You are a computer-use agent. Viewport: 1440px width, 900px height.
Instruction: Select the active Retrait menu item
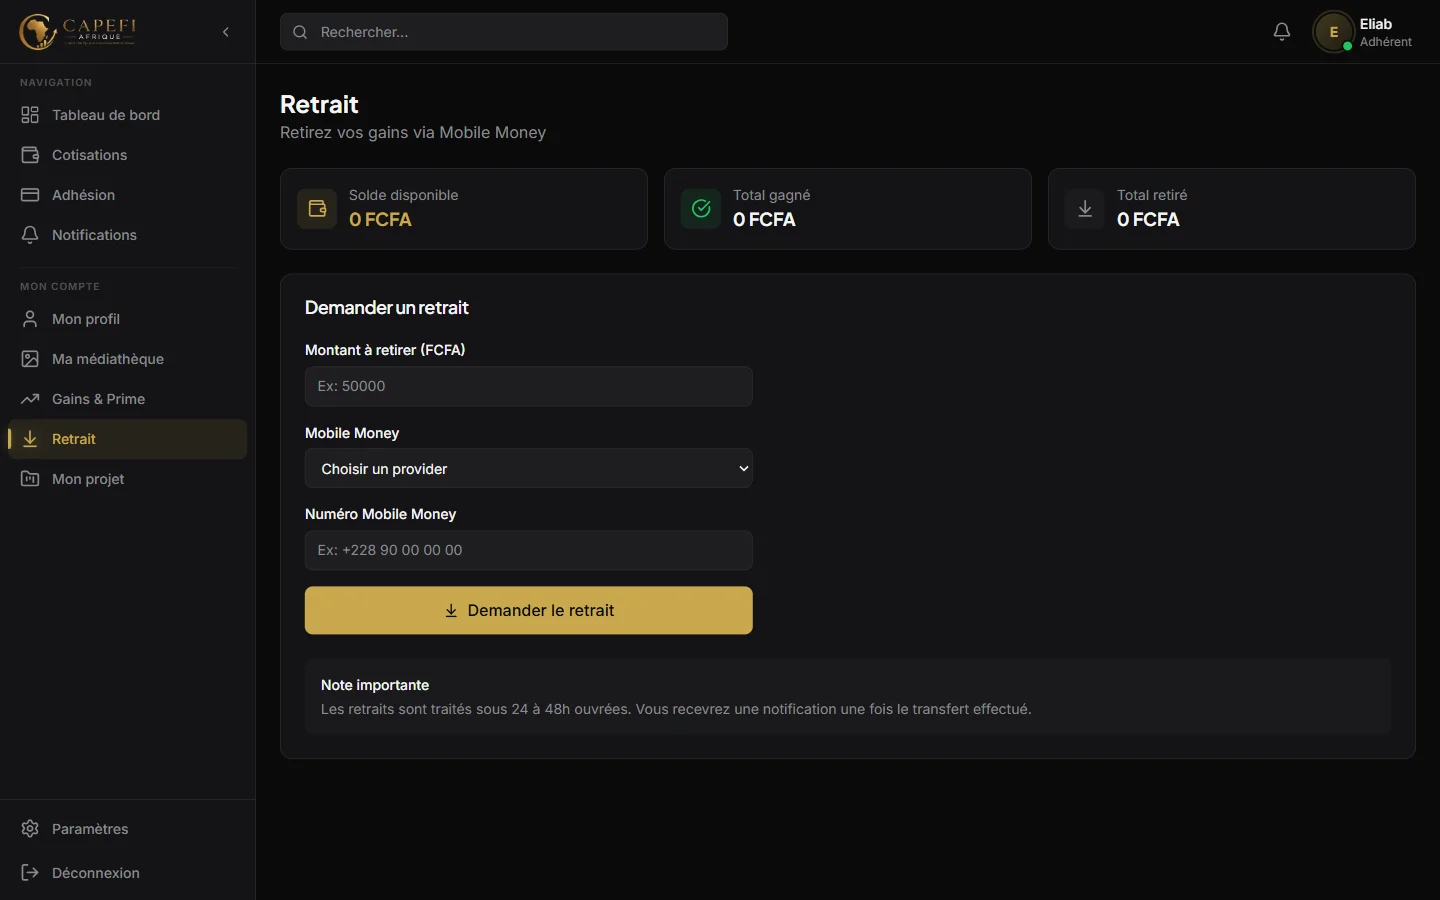click(x=128, y=439)
